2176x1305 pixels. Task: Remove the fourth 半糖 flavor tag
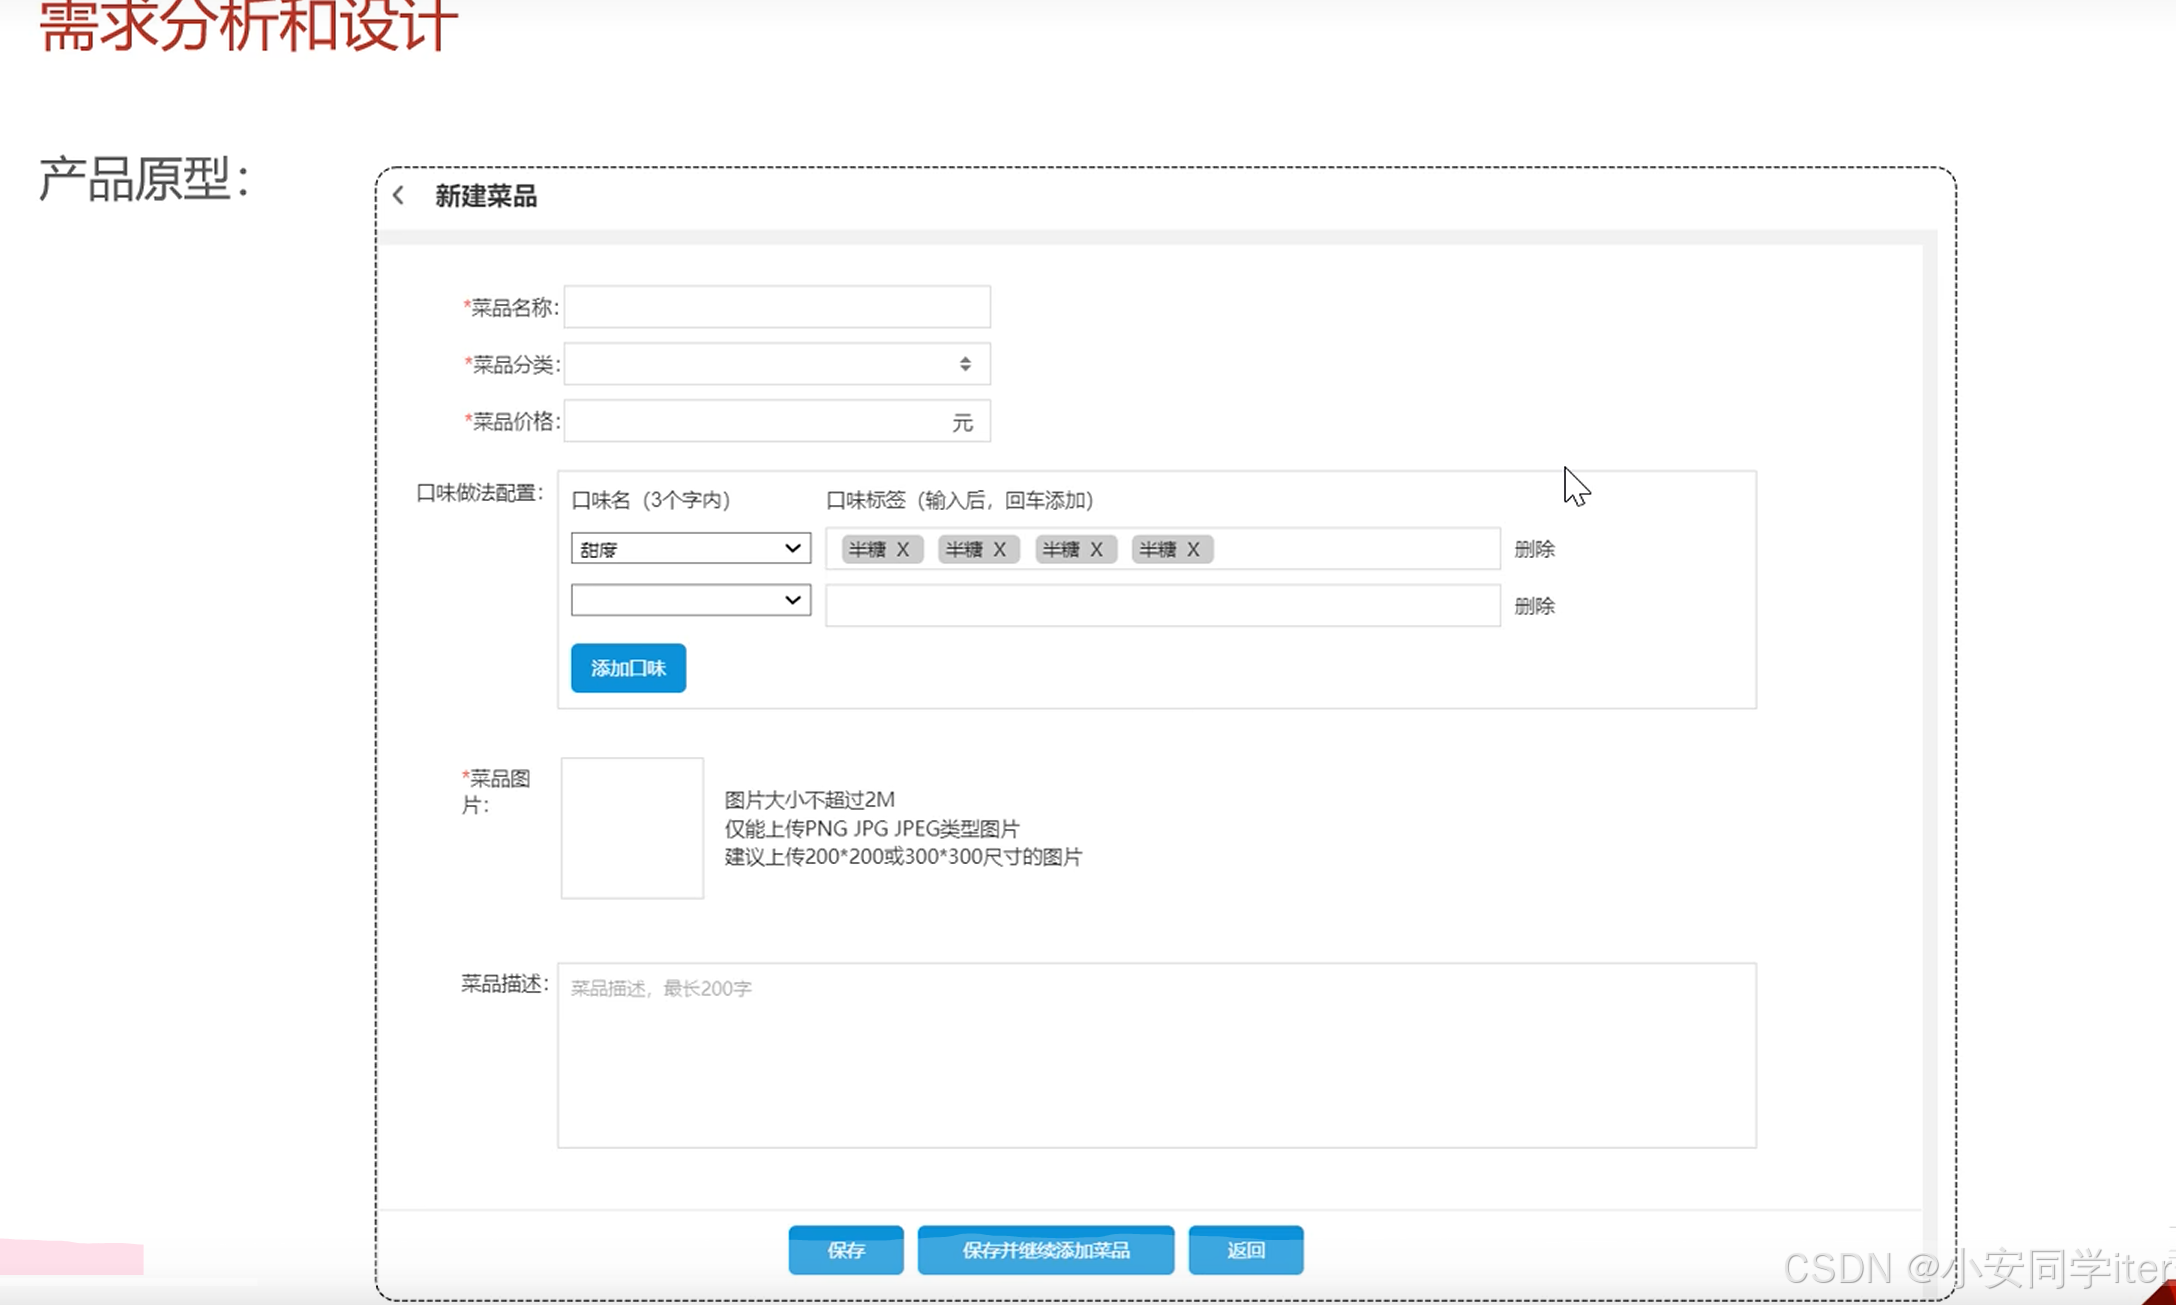click(x=1193, y=549)
